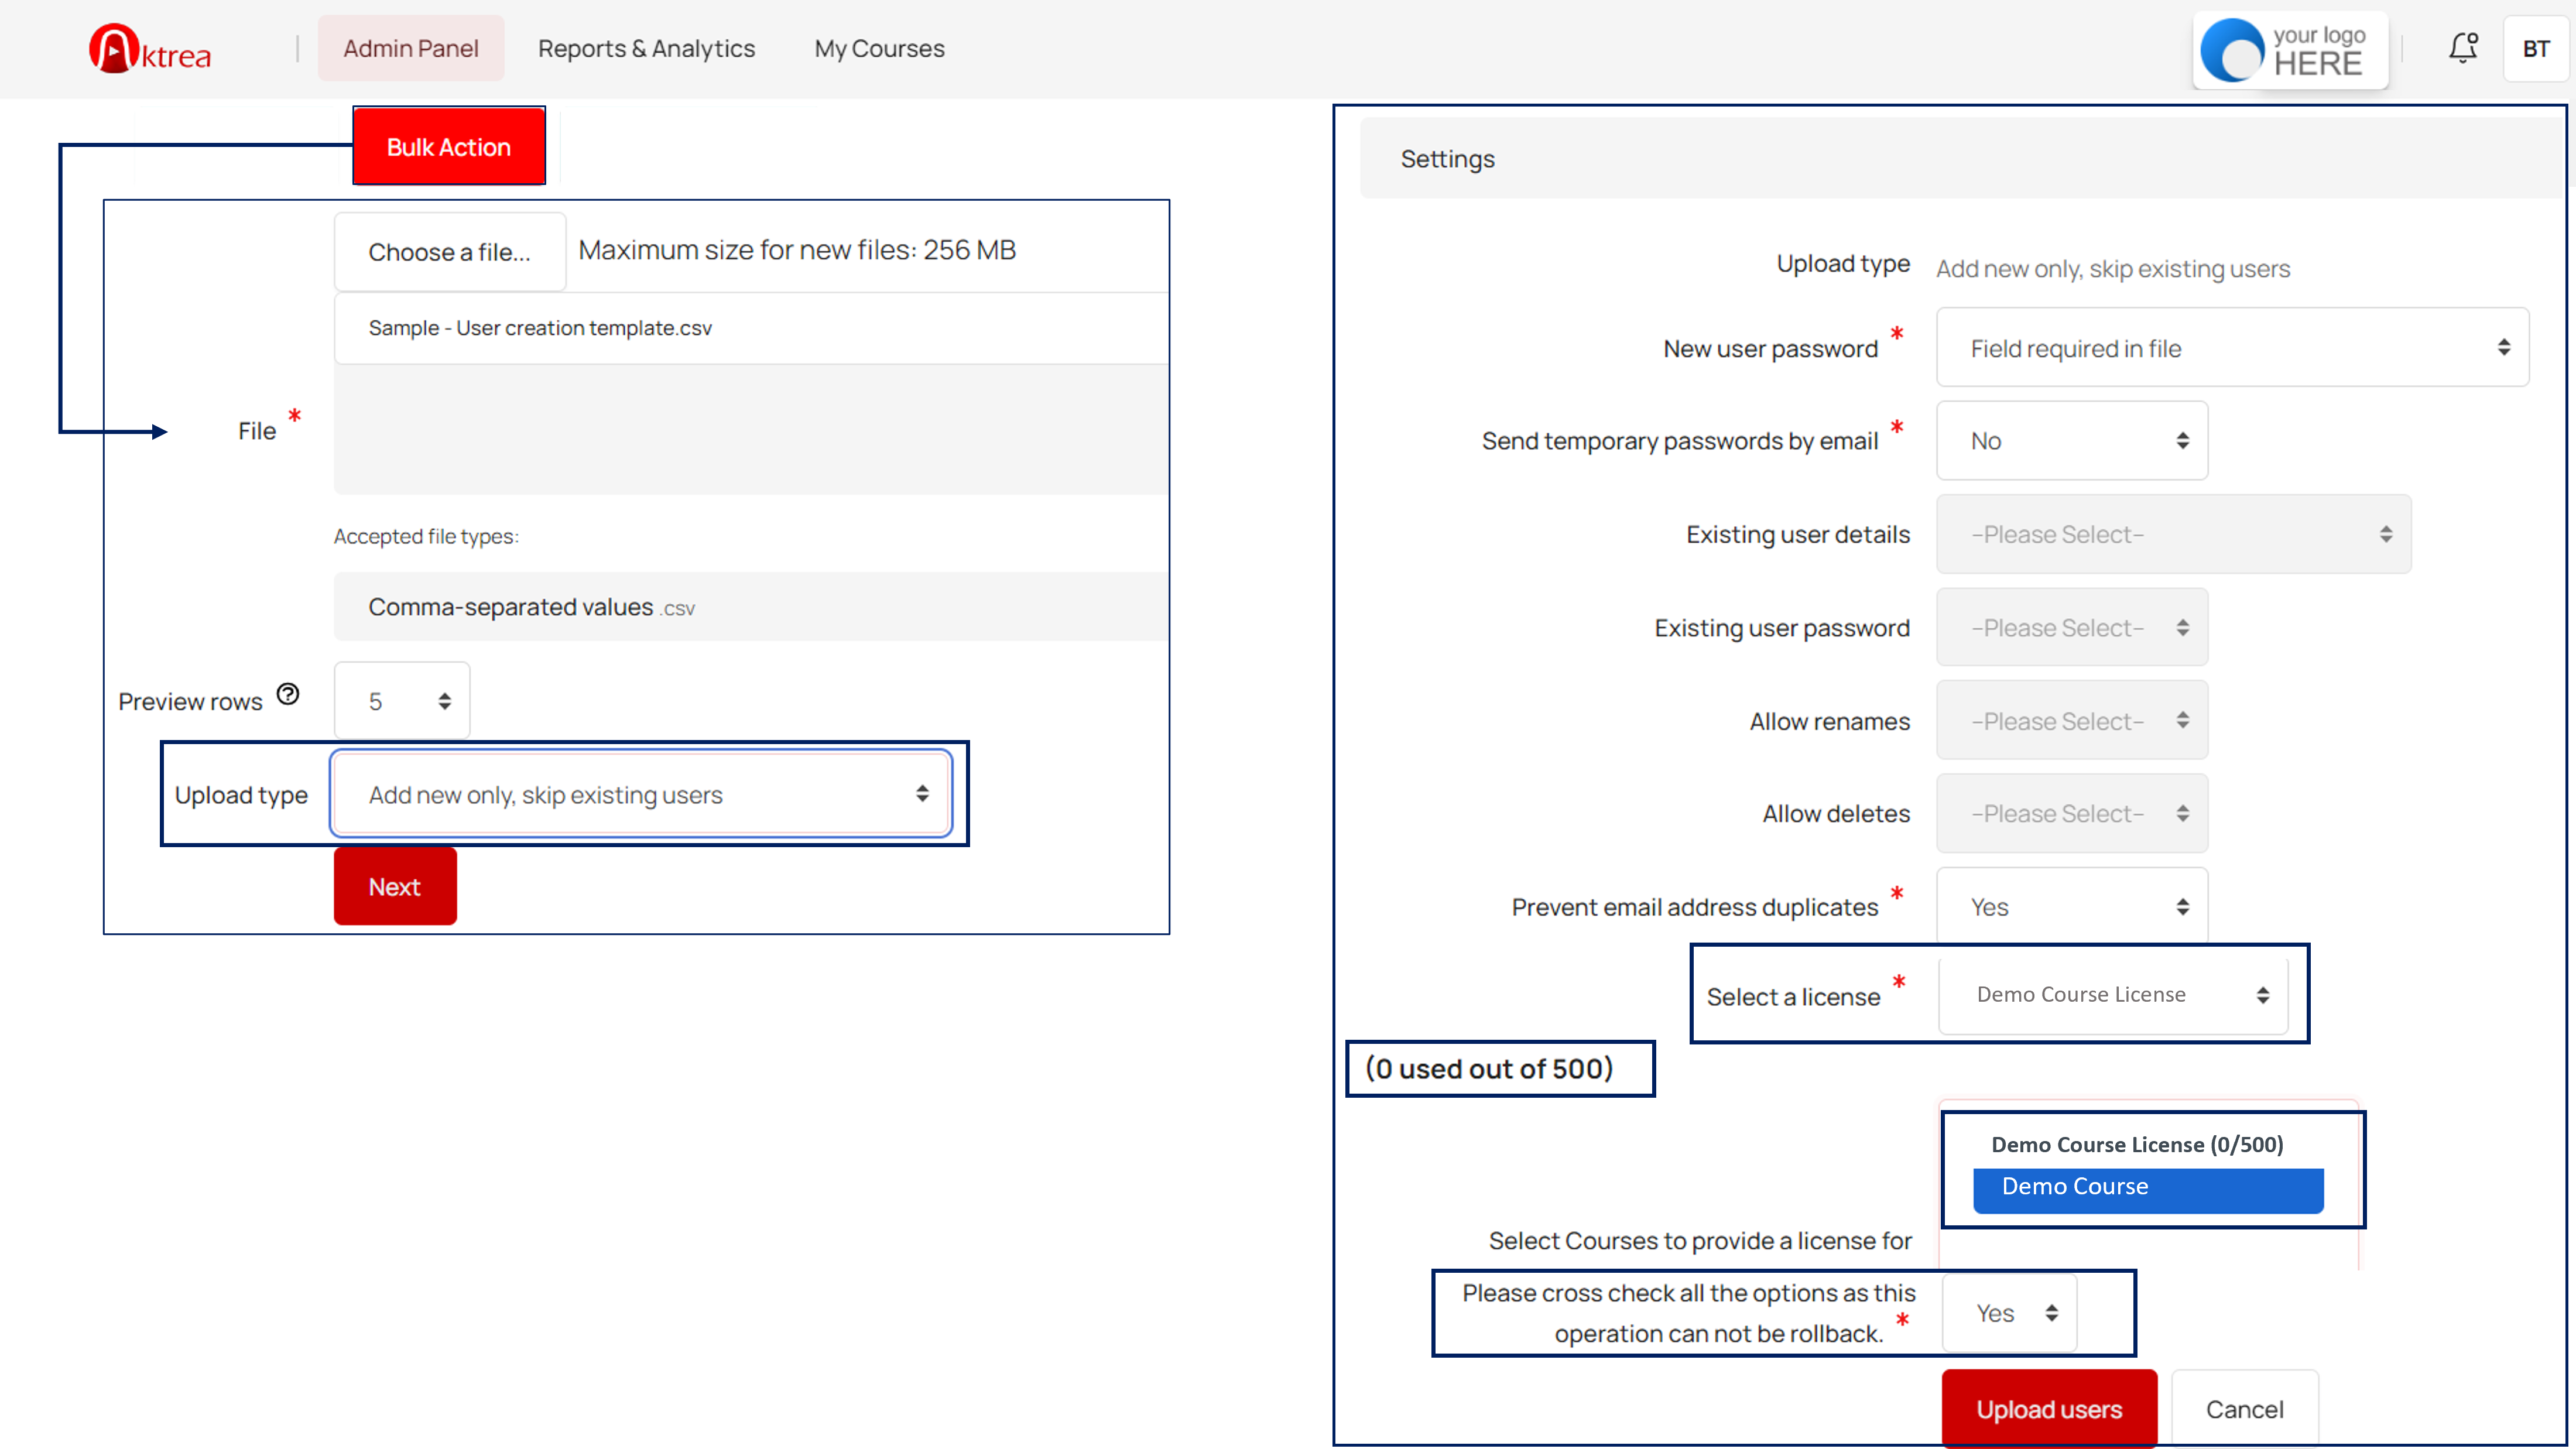Open the Upload type dropdown
2576x1449 pixels.
point(641,794)
